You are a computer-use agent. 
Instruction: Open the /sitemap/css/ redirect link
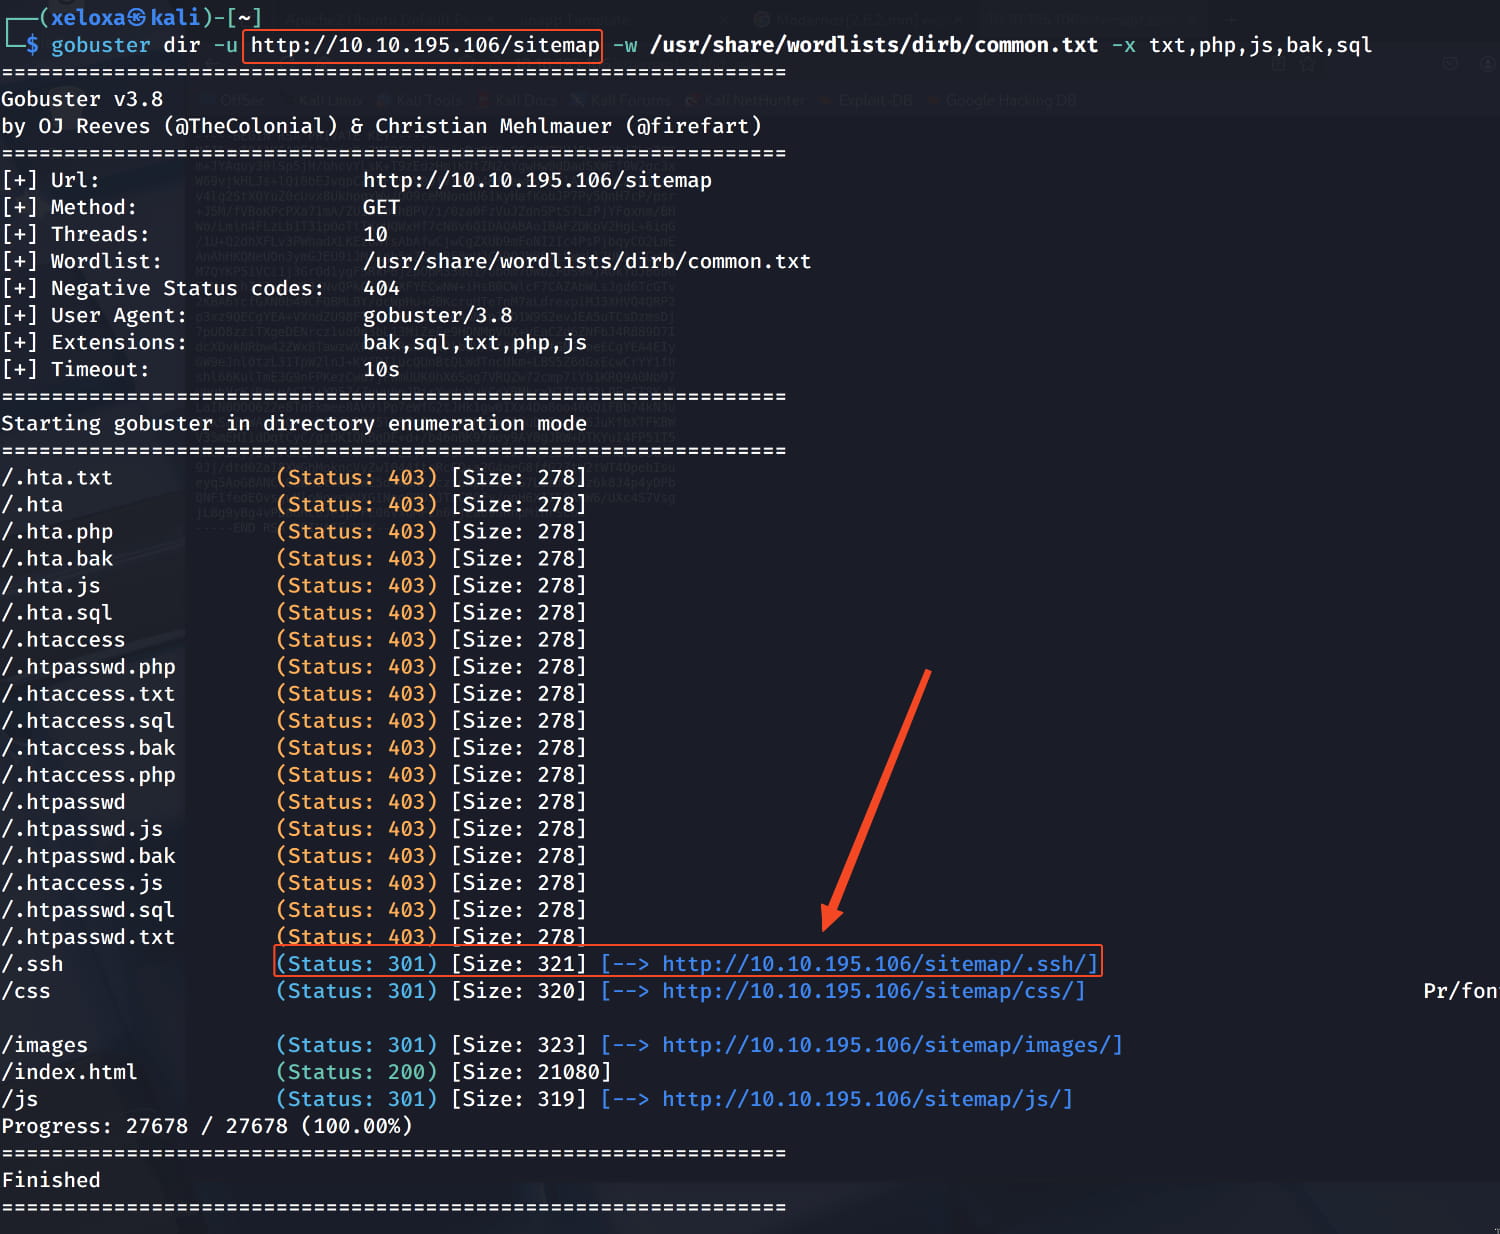872,991
